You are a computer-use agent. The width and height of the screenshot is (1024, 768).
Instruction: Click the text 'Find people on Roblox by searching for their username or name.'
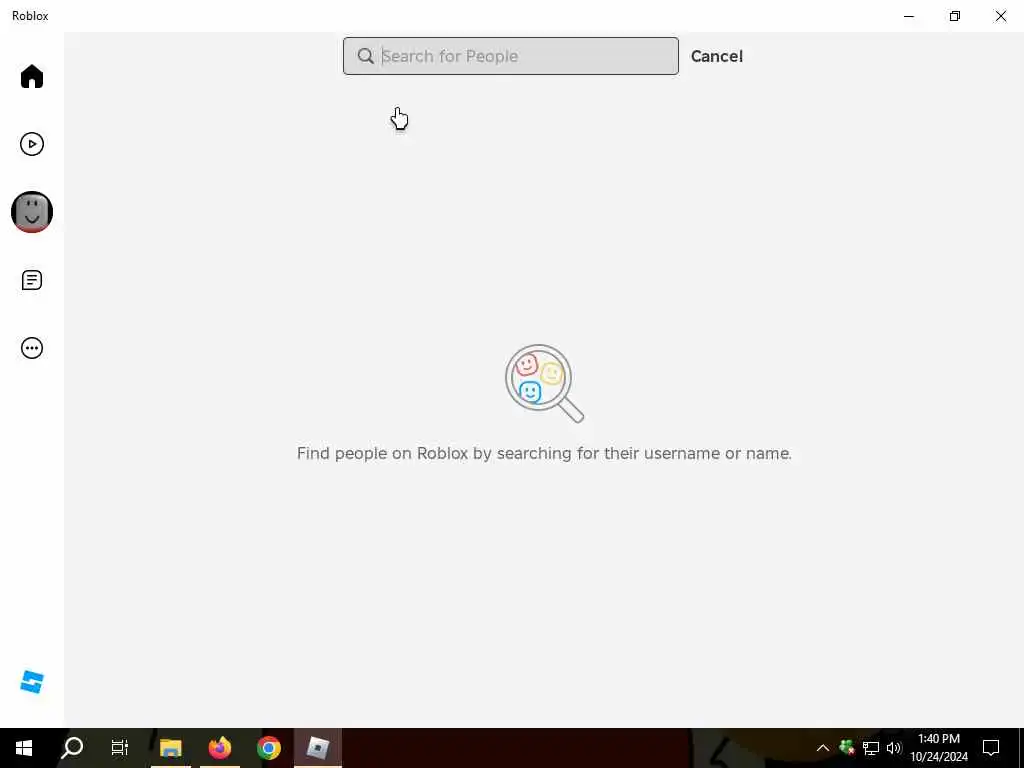544,453
